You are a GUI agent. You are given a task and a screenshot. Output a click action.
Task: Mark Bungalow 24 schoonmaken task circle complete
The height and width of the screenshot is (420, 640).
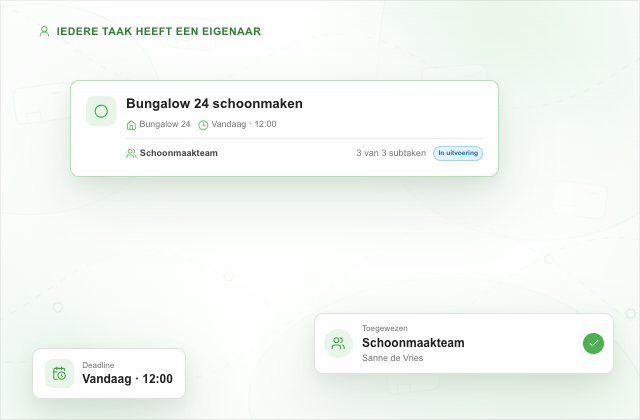[x=101, y=111]
